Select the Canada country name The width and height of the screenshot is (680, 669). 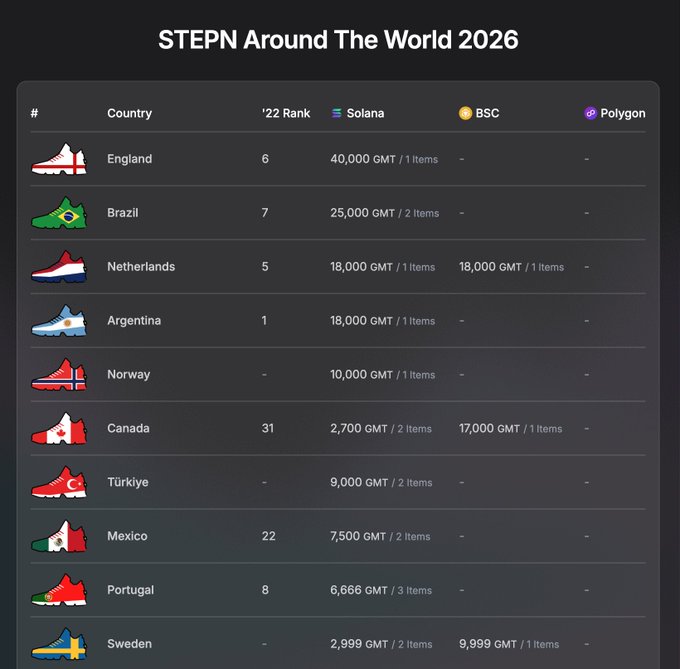(x=128, y=428)
